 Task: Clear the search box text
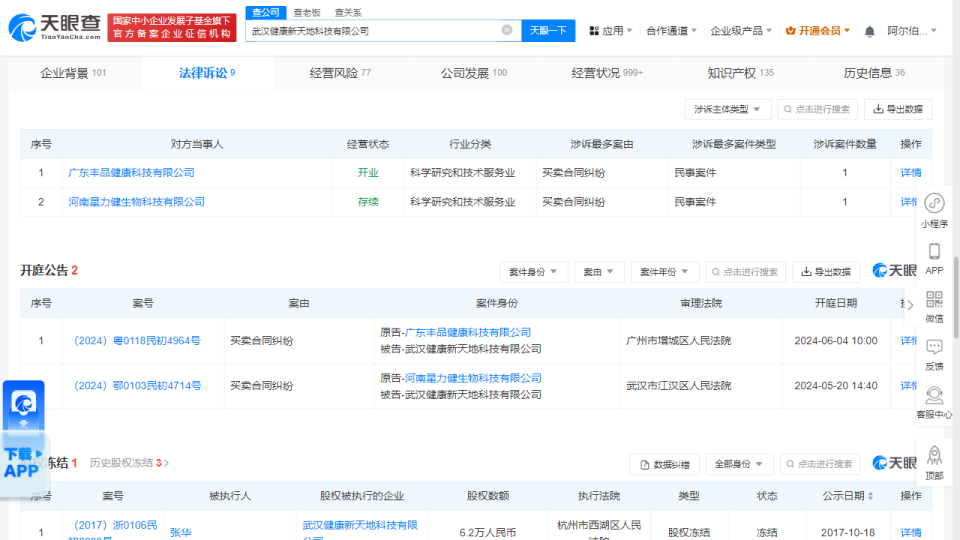(x=507, y=30)
